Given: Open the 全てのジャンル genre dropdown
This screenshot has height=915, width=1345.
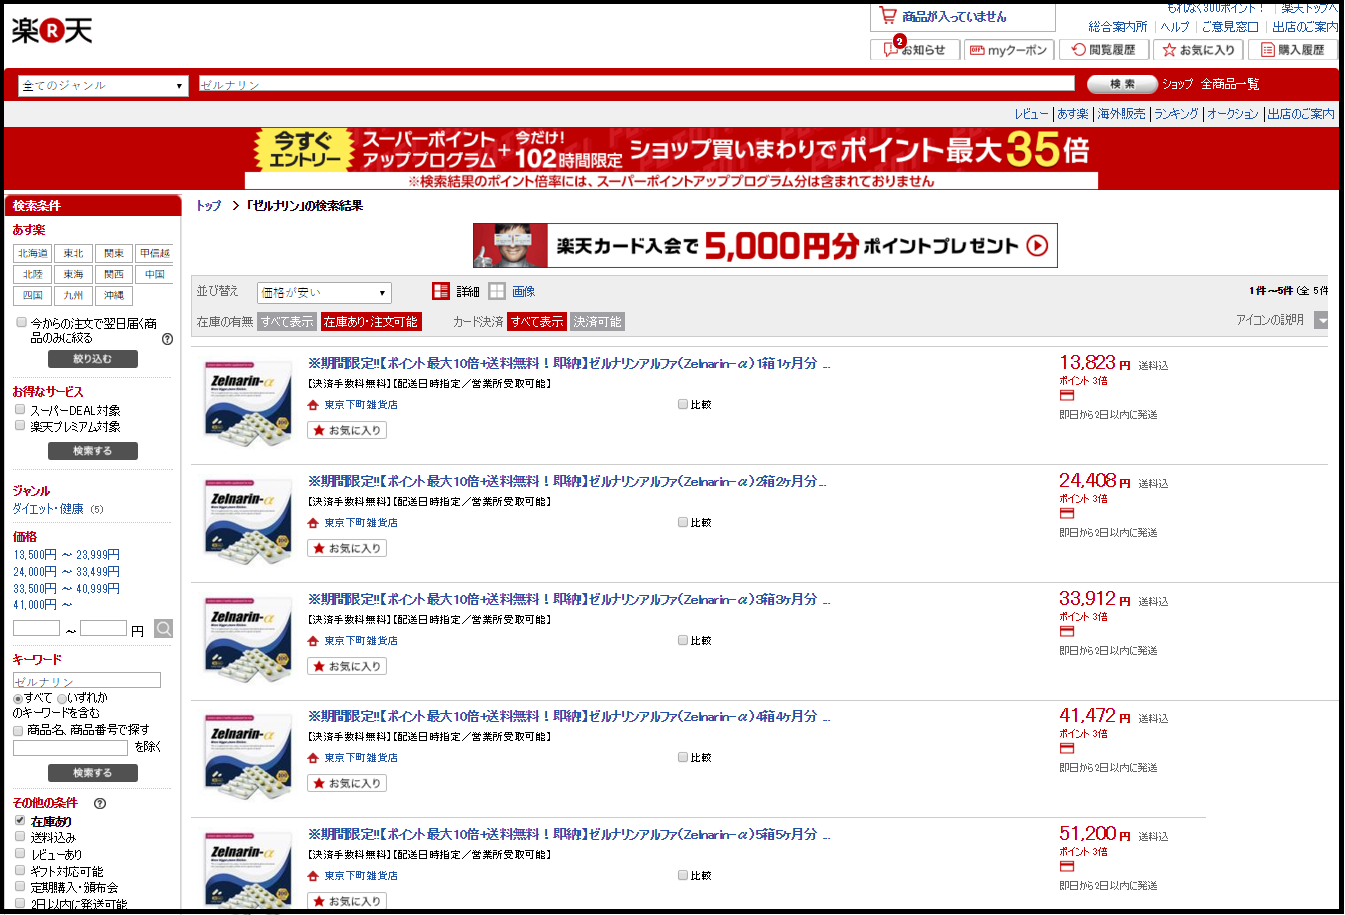Looking at the screenshot, I should (103, 86).
